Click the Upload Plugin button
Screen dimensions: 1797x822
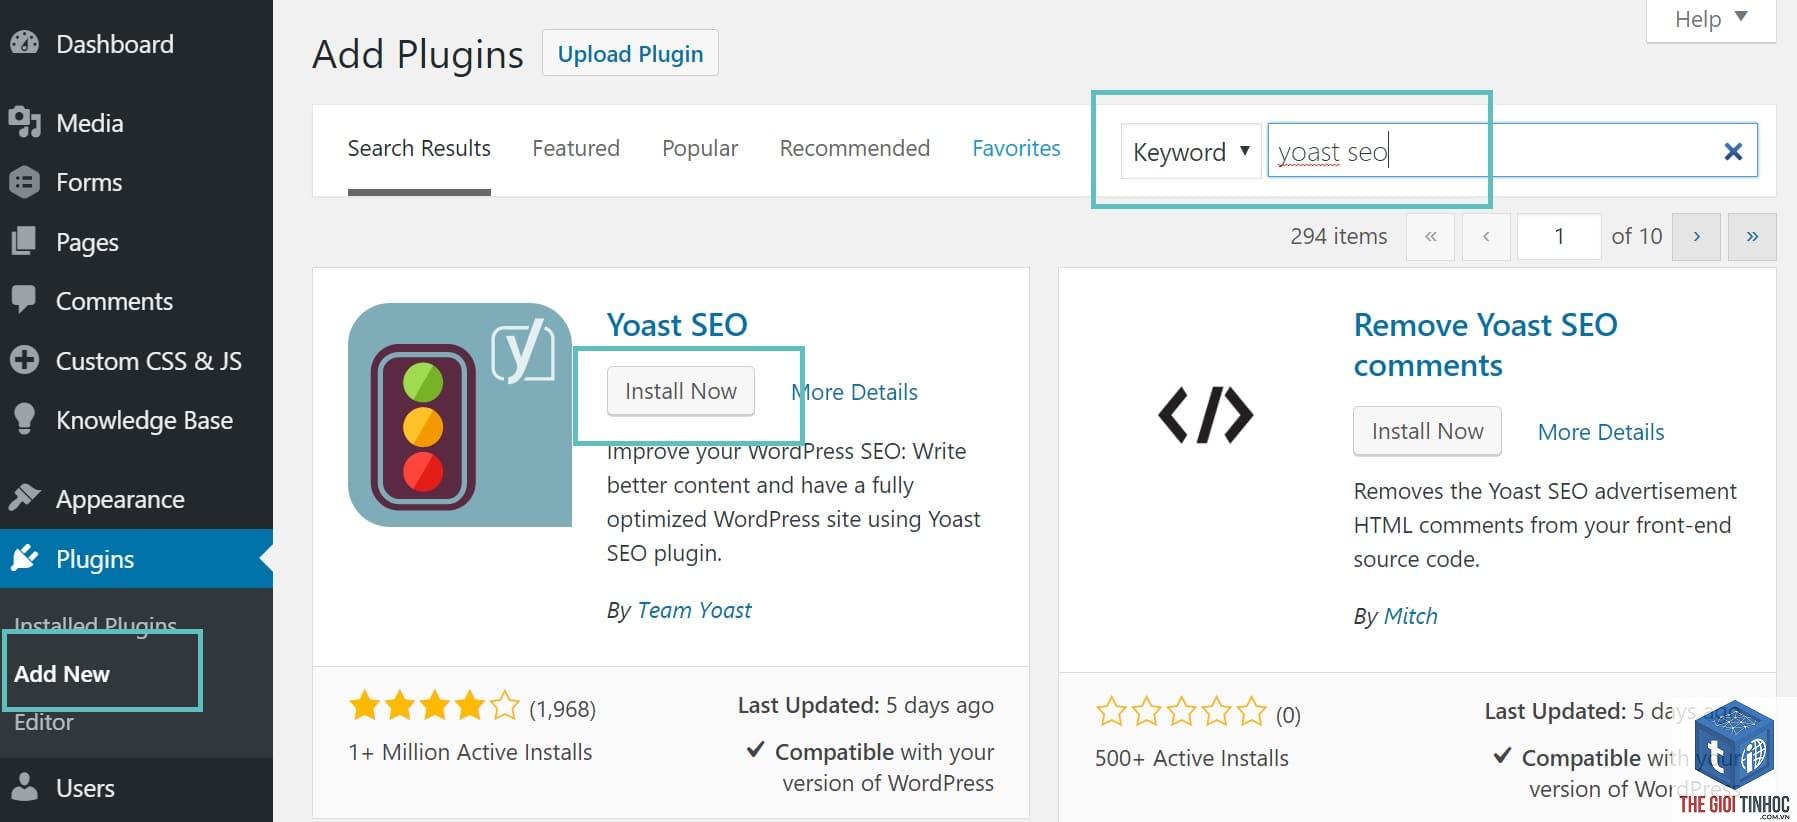[x=630, y=53]
